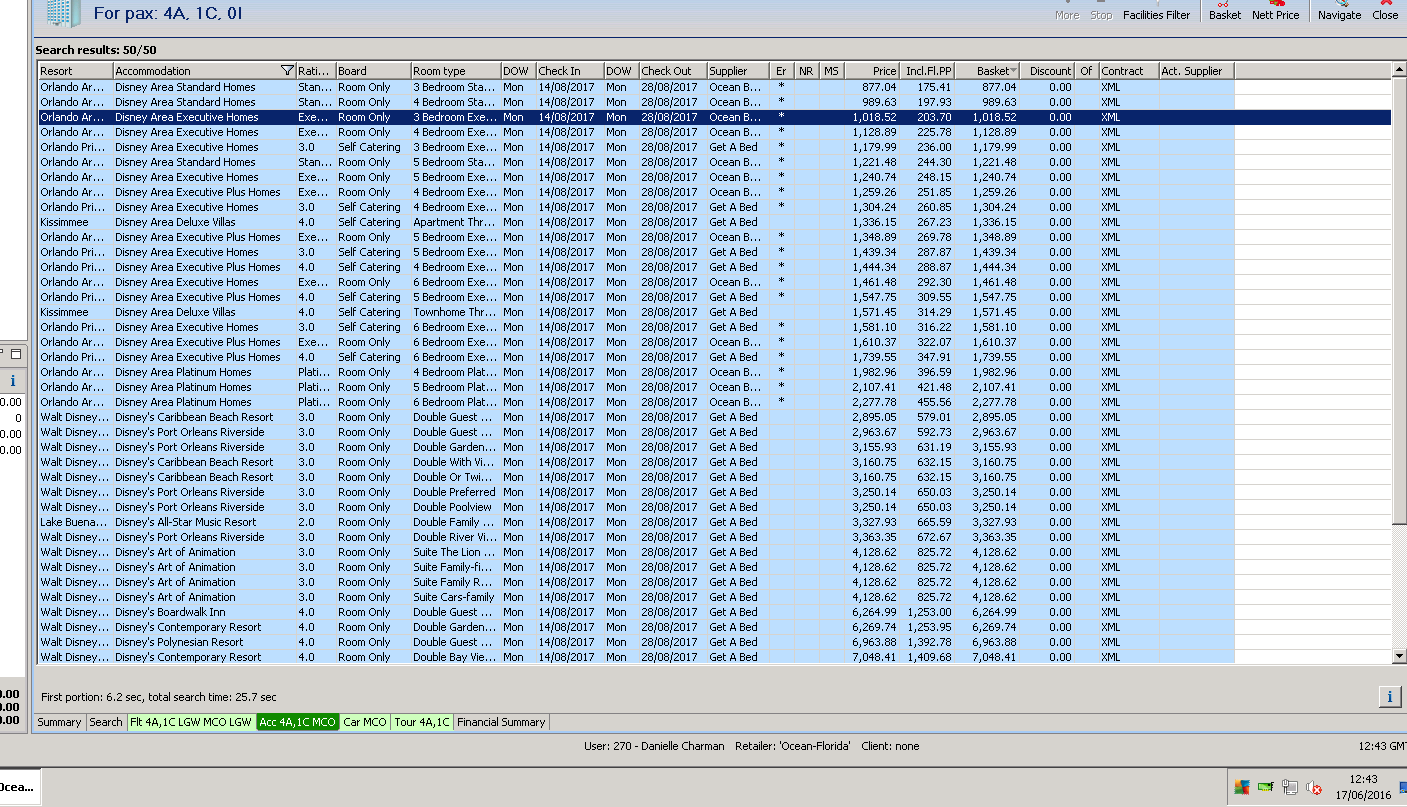Click the muted volume tray icon
Image resolution: width=1407 pixels, height=807 pixels.
pyautogui.click(x=1314, y=788)
